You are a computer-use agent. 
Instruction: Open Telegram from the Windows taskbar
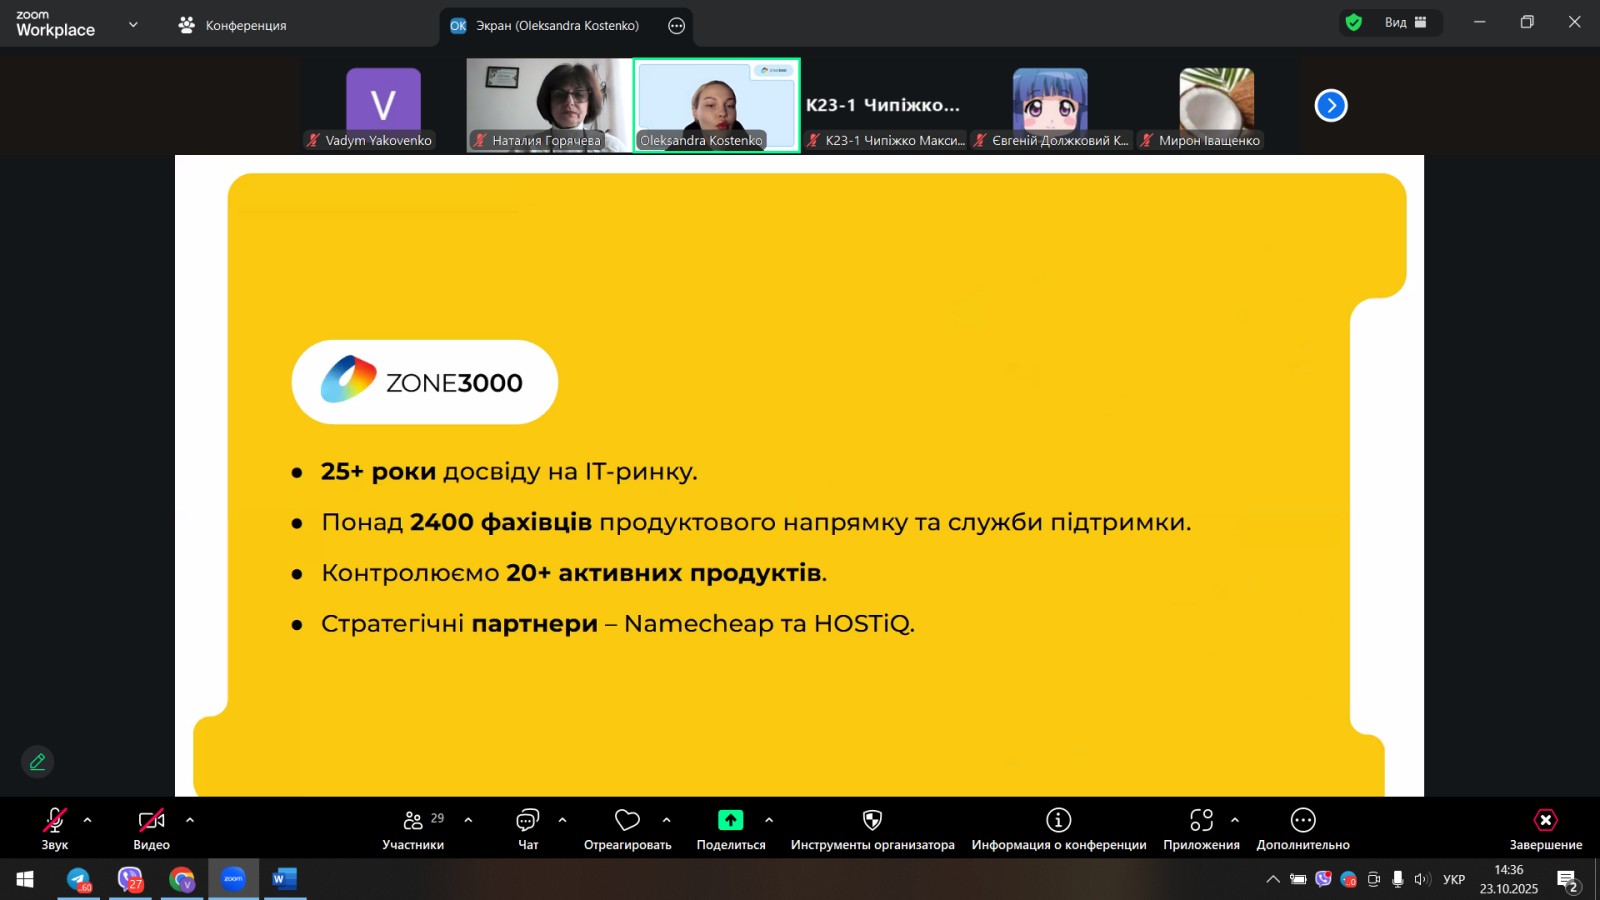coord(78,879)
